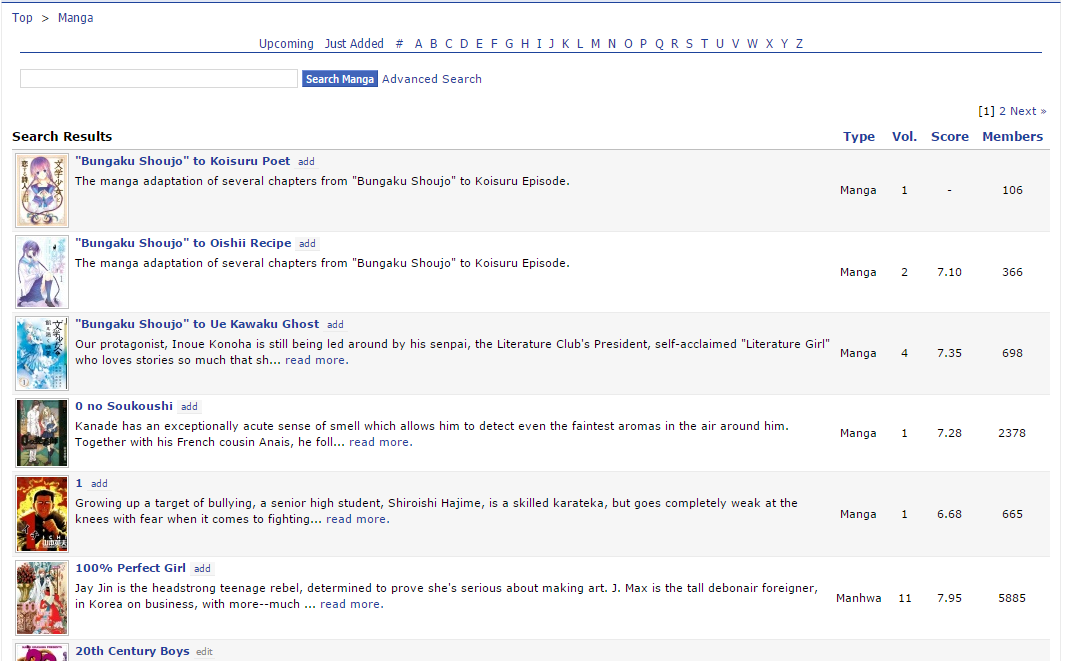Go to the Next results page
The width and height of the screenshot is (1089, 661).
[1028, 111]
